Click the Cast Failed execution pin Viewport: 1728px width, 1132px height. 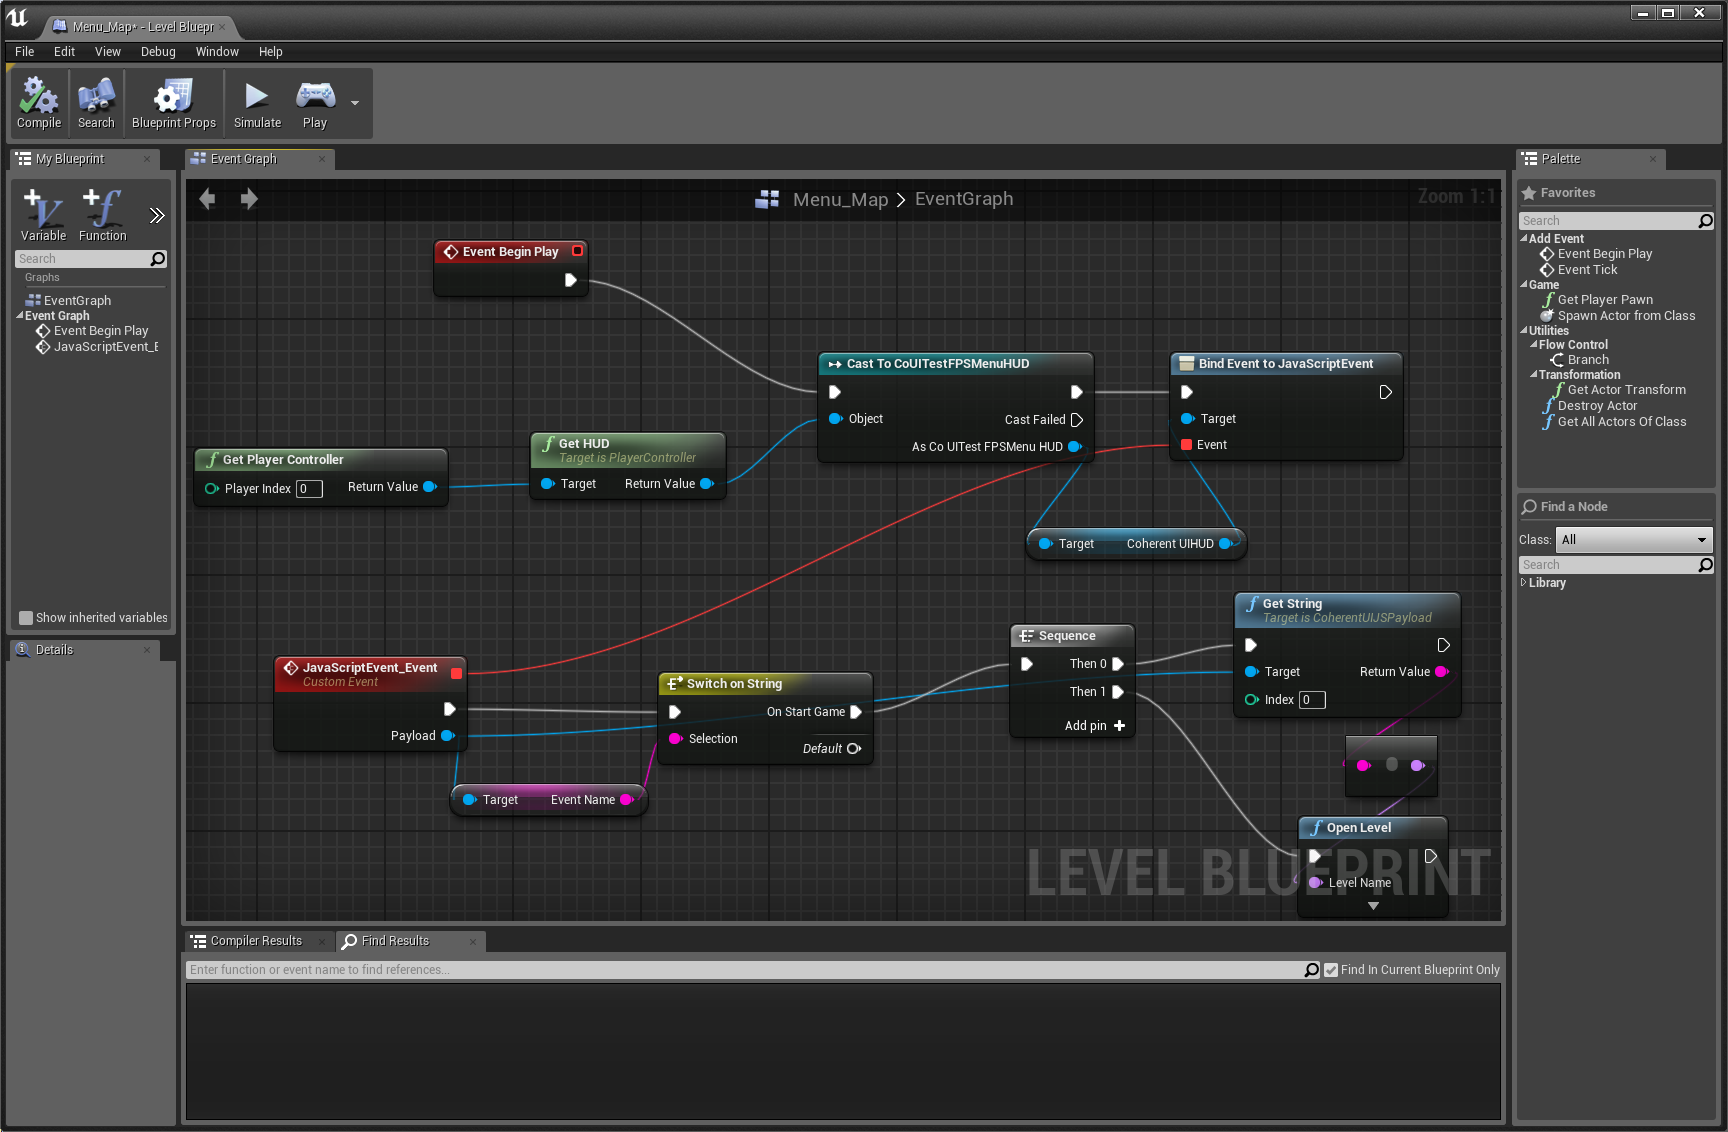pos(1077,420)
